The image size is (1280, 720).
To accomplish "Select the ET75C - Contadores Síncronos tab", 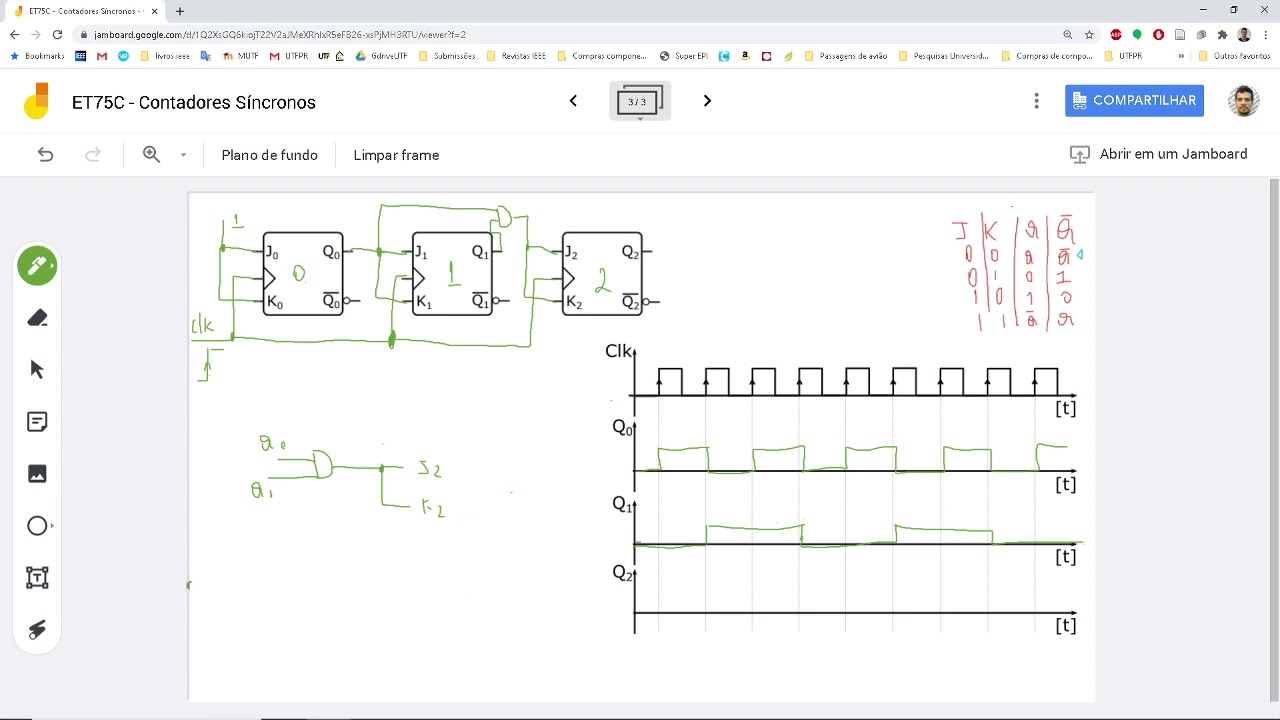I will click(85, 11).
